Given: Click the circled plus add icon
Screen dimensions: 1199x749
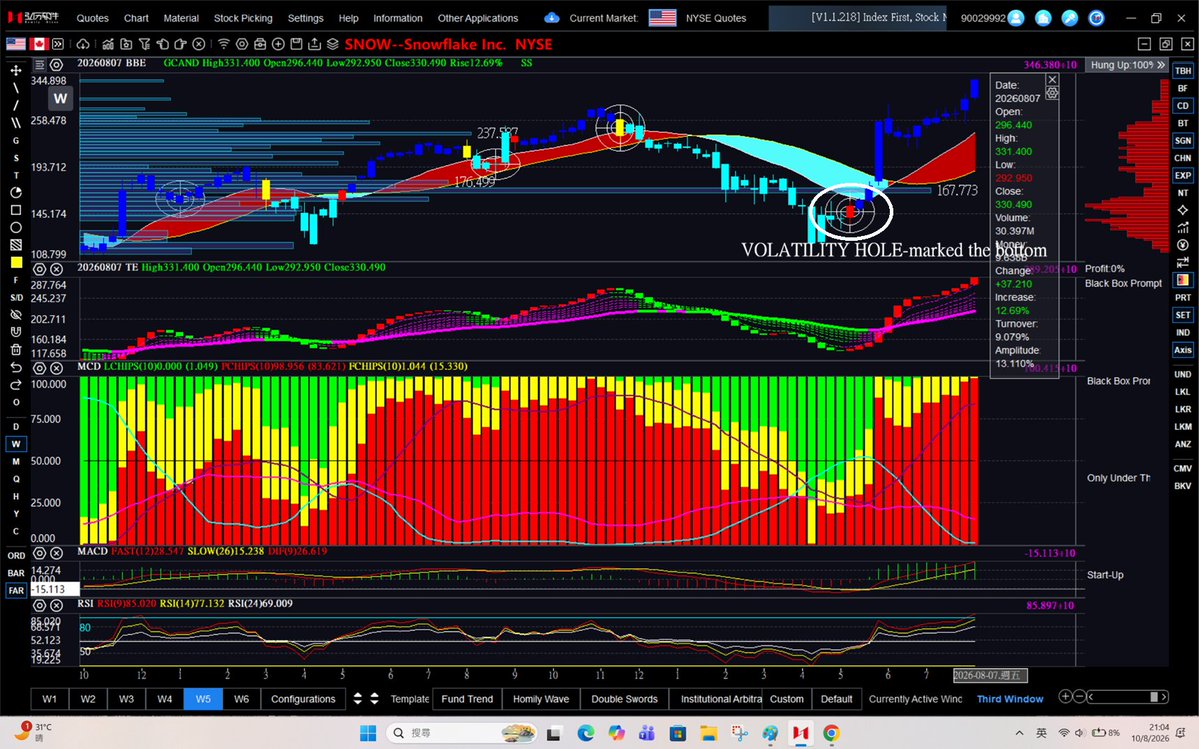Looking at the screenshot, I should 278,44.
